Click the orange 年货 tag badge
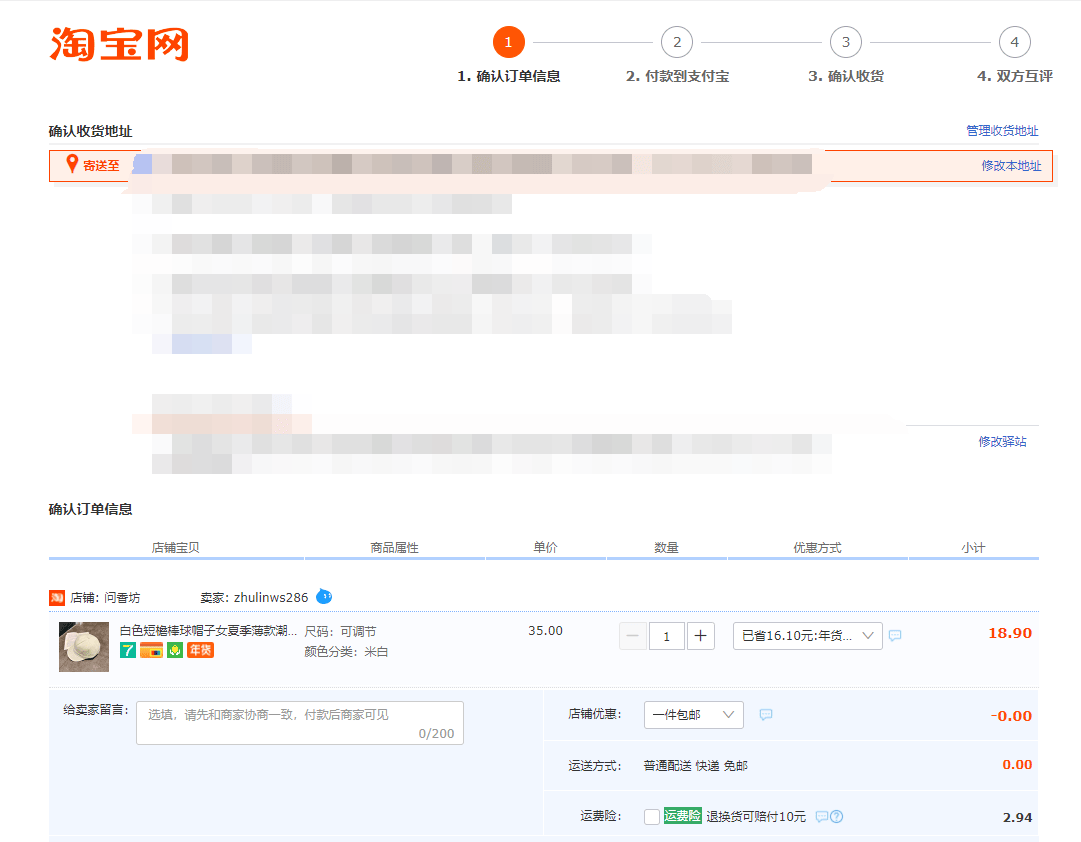The width and height of the screenshot is (1081, 842). (201, 650)
